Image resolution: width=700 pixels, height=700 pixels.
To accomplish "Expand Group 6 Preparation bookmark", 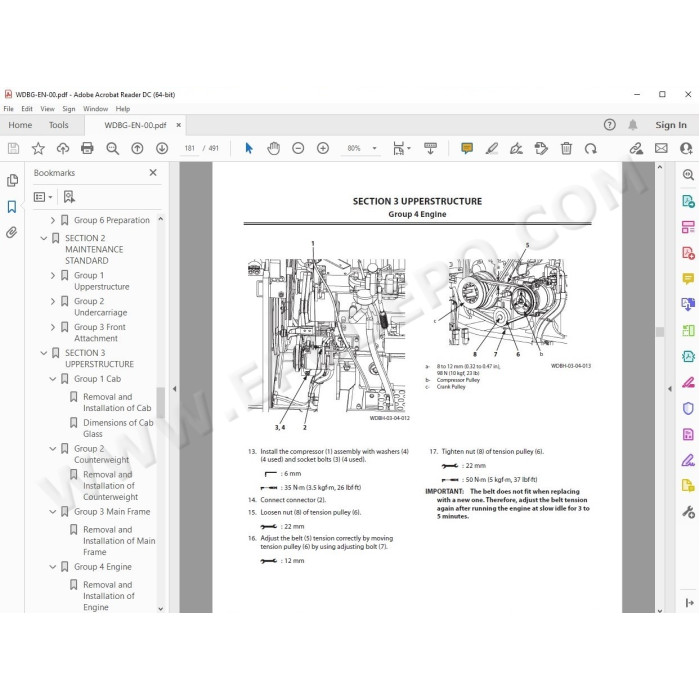I will 53,220.
